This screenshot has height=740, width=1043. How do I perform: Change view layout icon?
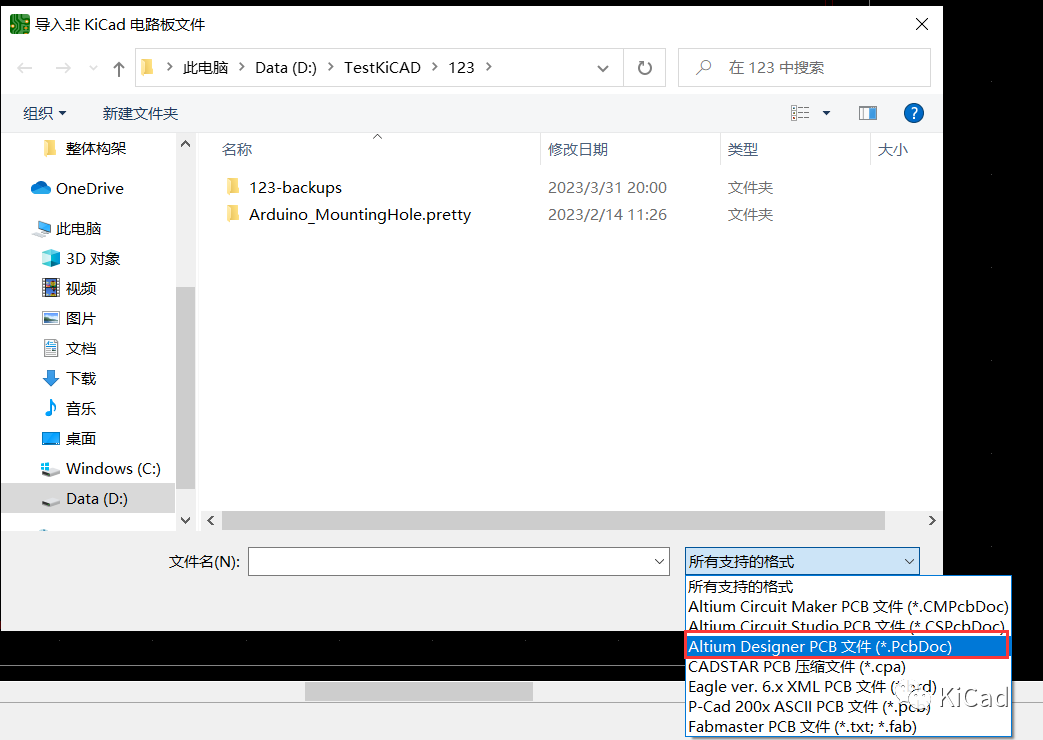tap(800, 113)
